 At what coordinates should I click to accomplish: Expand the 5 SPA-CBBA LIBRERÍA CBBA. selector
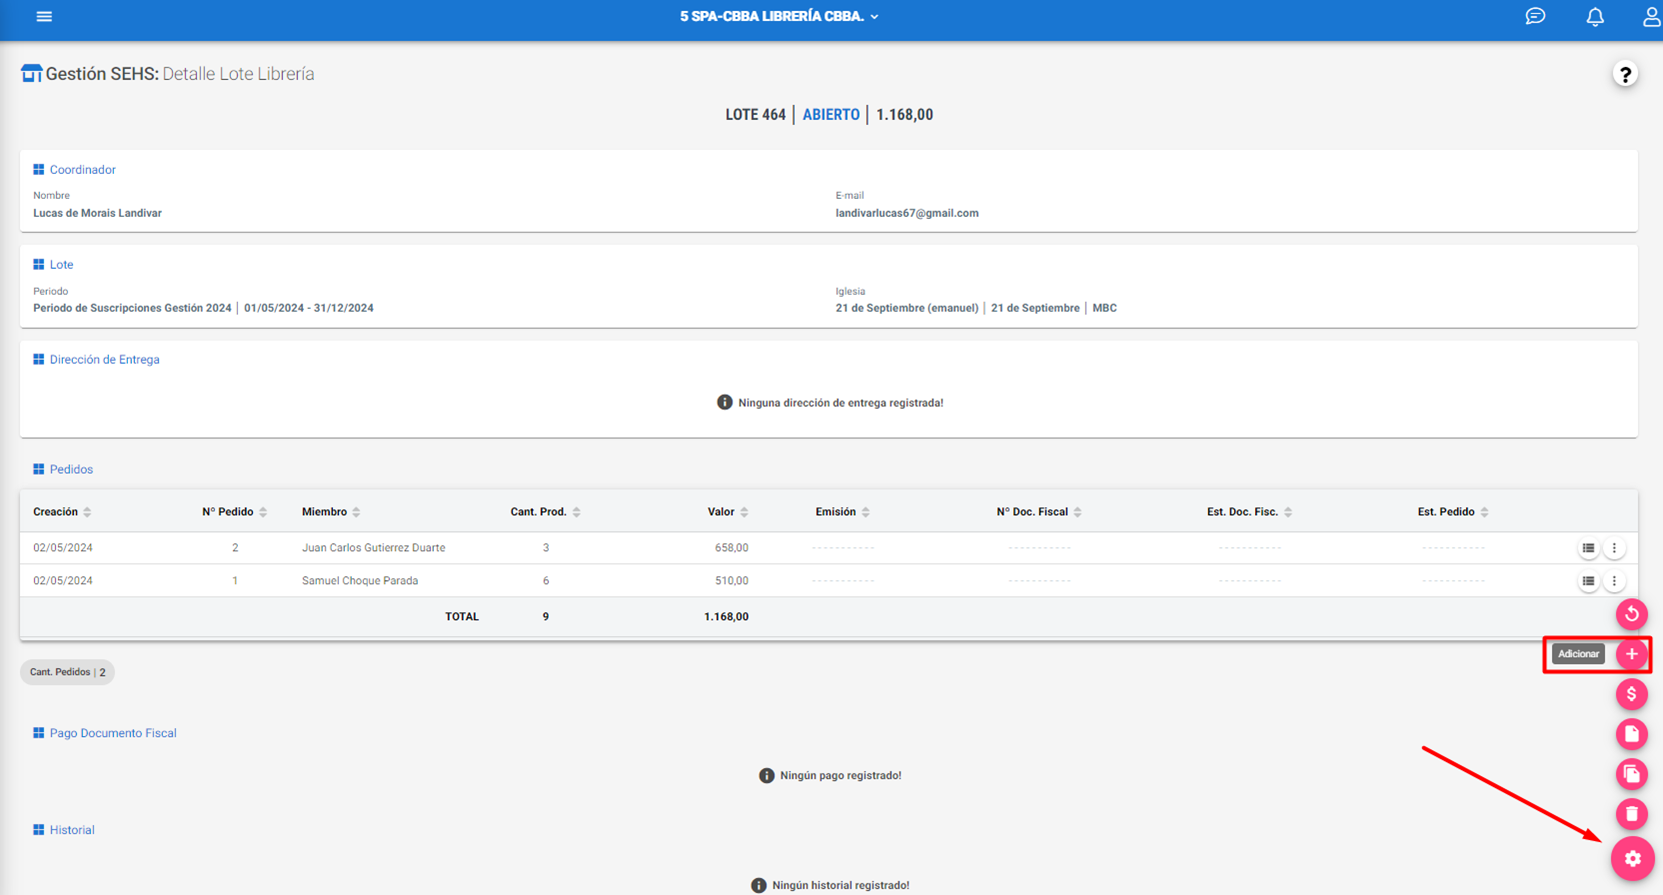(x=779, y=16)
